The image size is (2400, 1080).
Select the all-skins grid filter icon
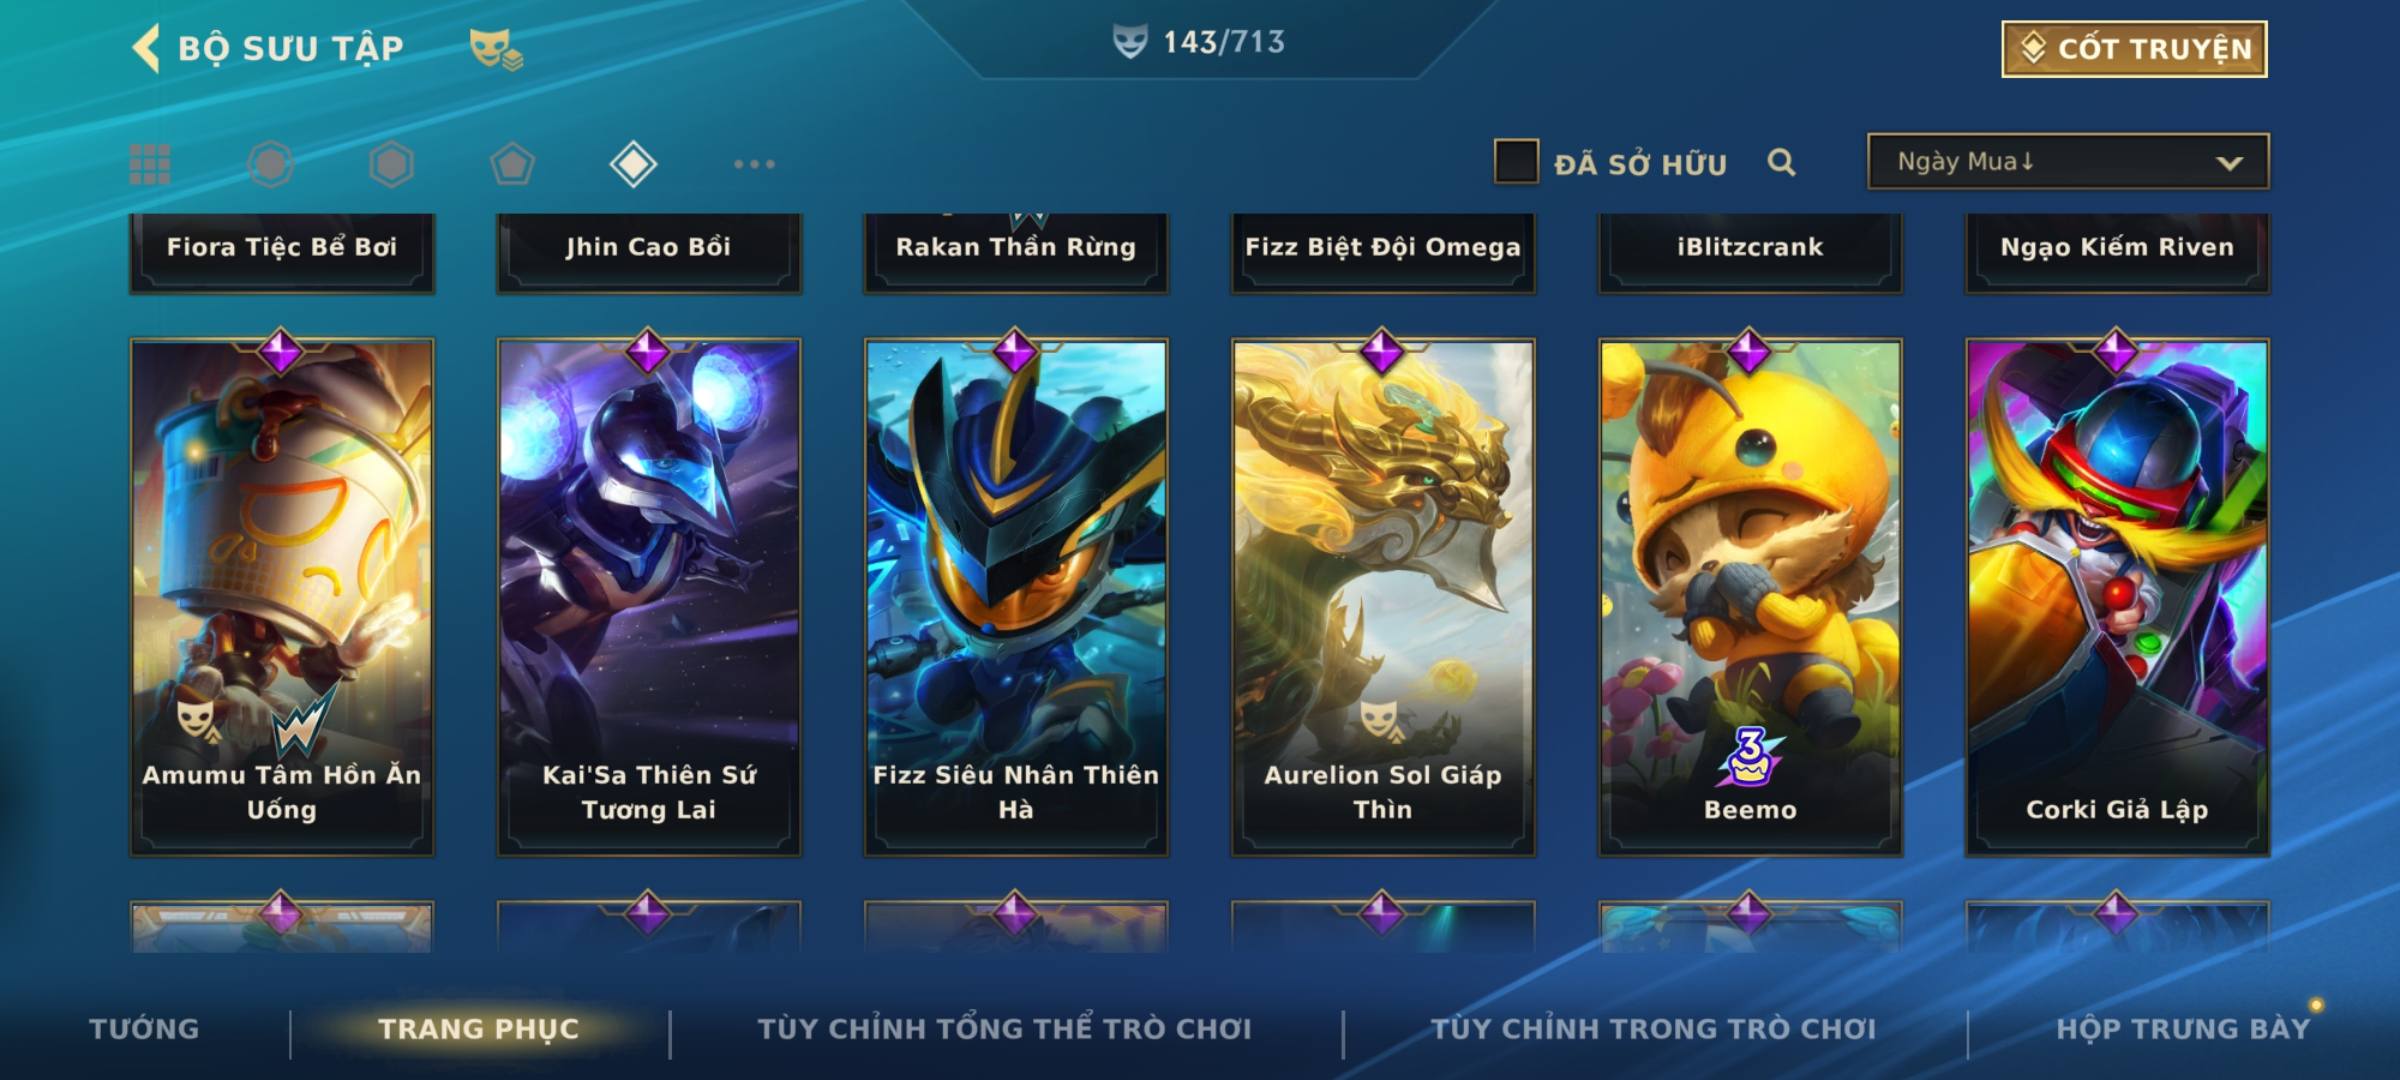coord(150,164)
